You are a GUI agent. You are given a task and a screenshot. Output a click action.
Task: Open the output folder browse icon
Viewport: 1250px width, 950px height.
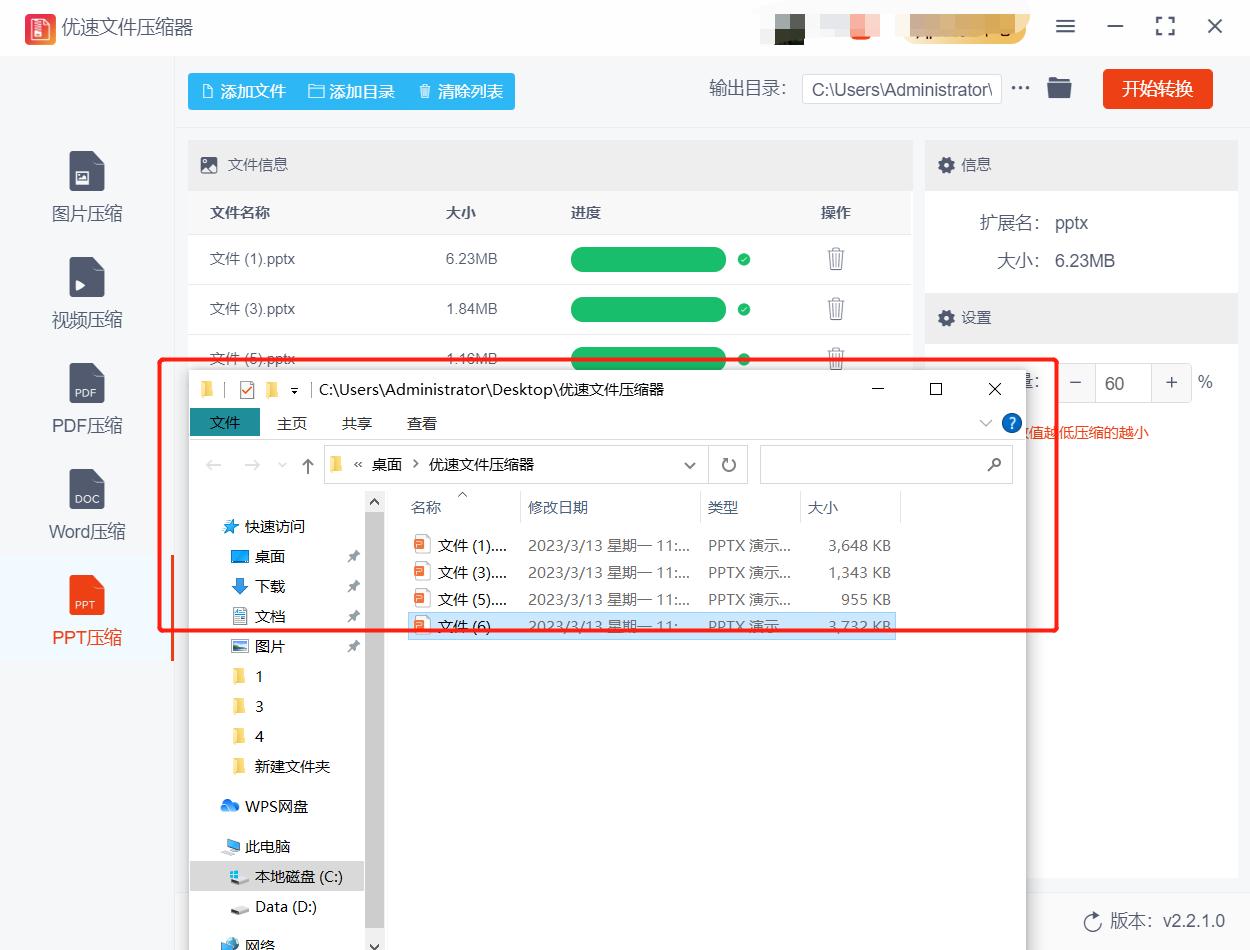[x=1059, y=88]
